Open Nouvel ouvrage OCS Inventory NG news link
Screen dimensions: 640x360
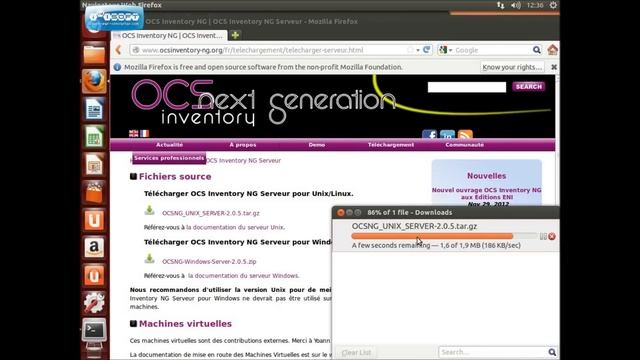point(487,193)
